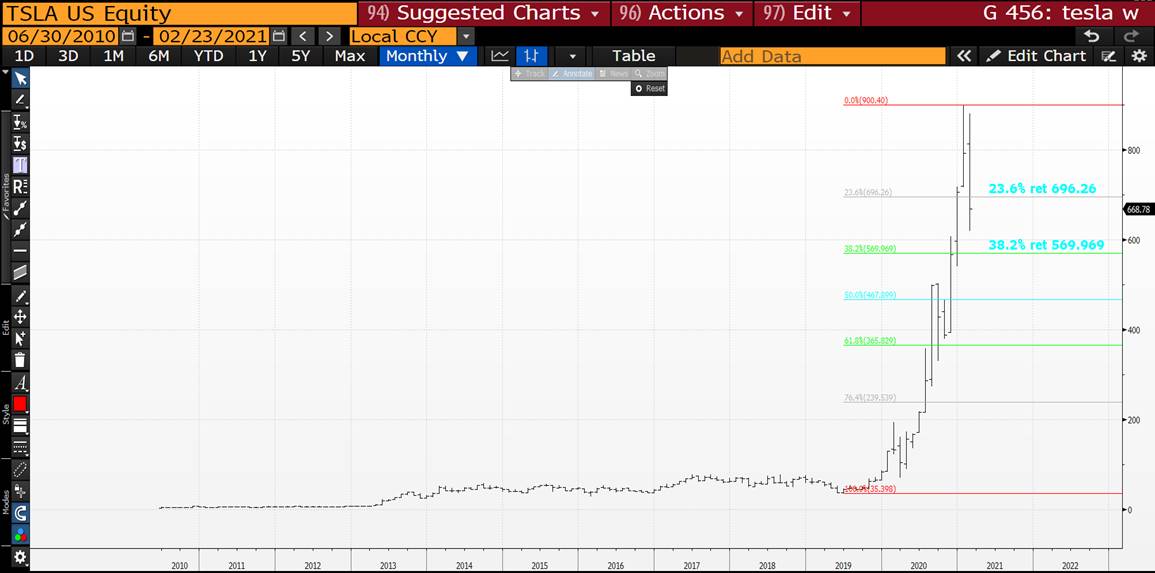Viewport: 1155px width, 573px height.
Task: Click the edit pencil tool in Edit section
Action: [21, 296]
